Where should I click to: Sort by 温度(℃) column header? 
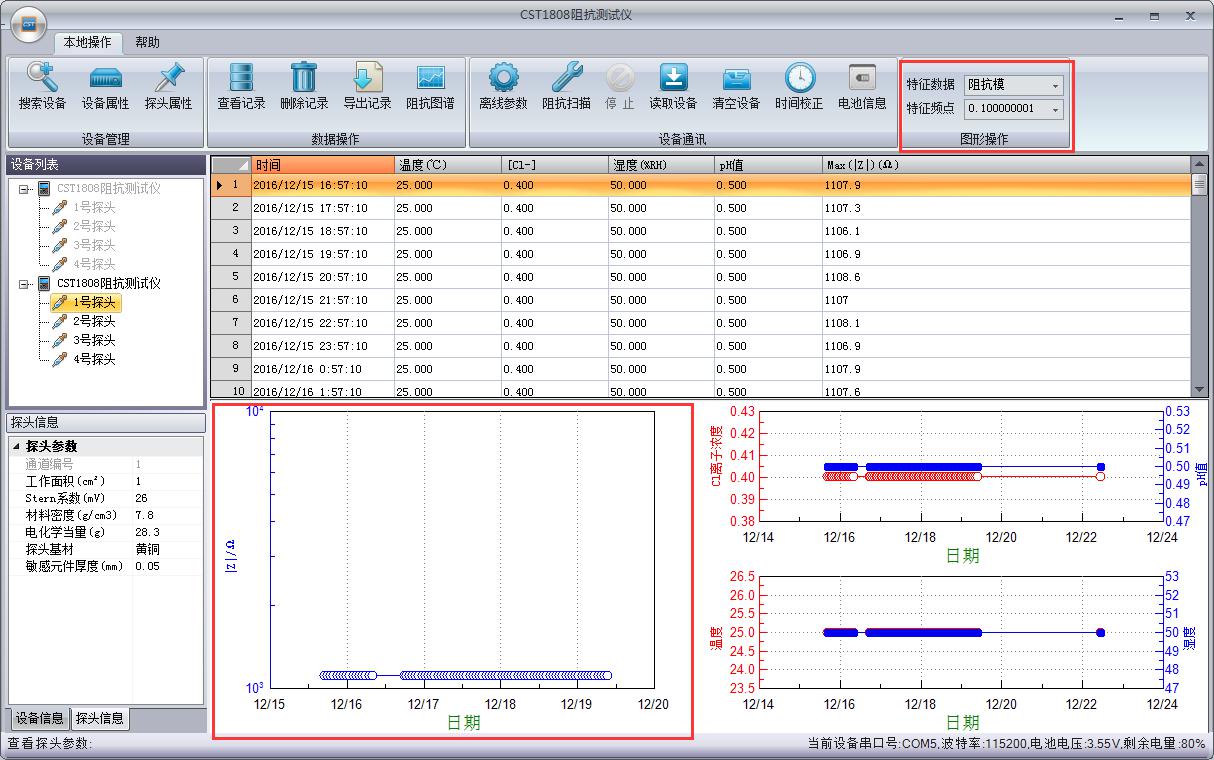(448, 165)
